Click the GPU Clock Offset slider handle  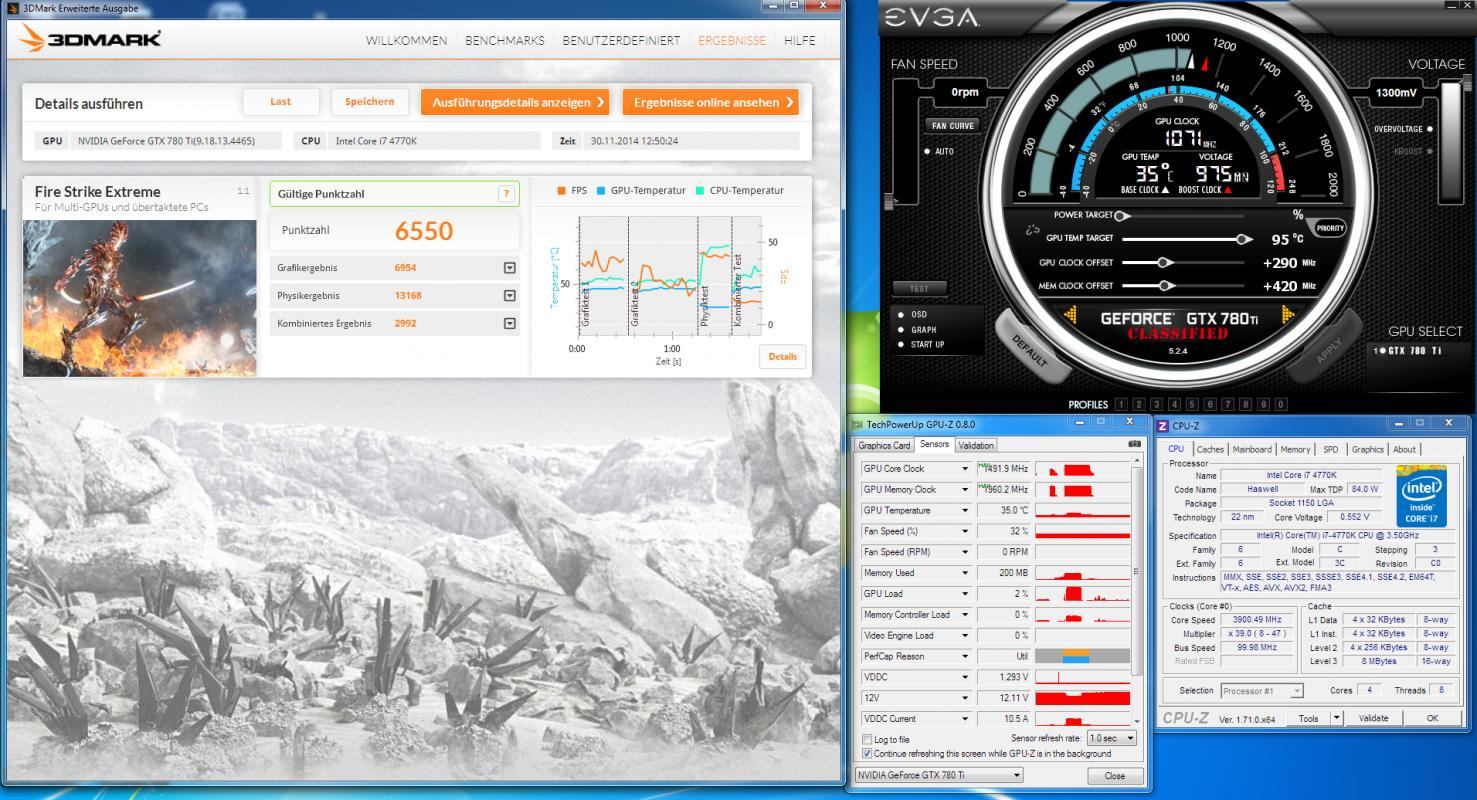pyautogui.click(x=1164, y=263)
